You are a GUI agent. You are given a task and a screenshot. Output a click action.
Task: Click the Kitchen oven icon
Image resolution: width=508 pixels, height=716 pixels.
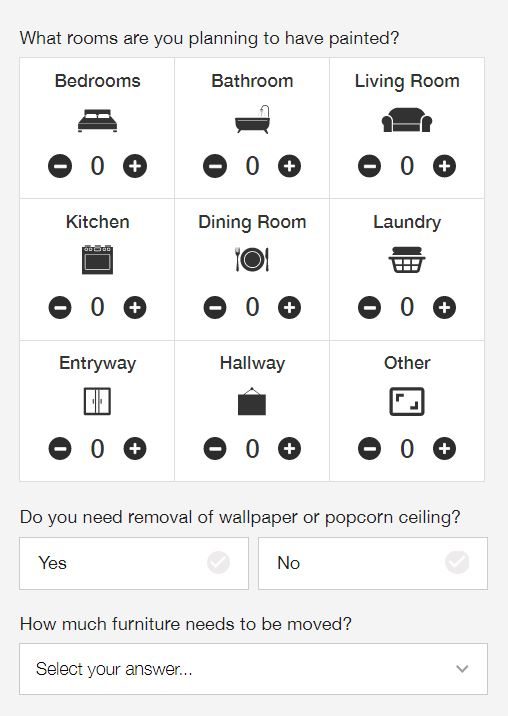click(x=97, y=259)
